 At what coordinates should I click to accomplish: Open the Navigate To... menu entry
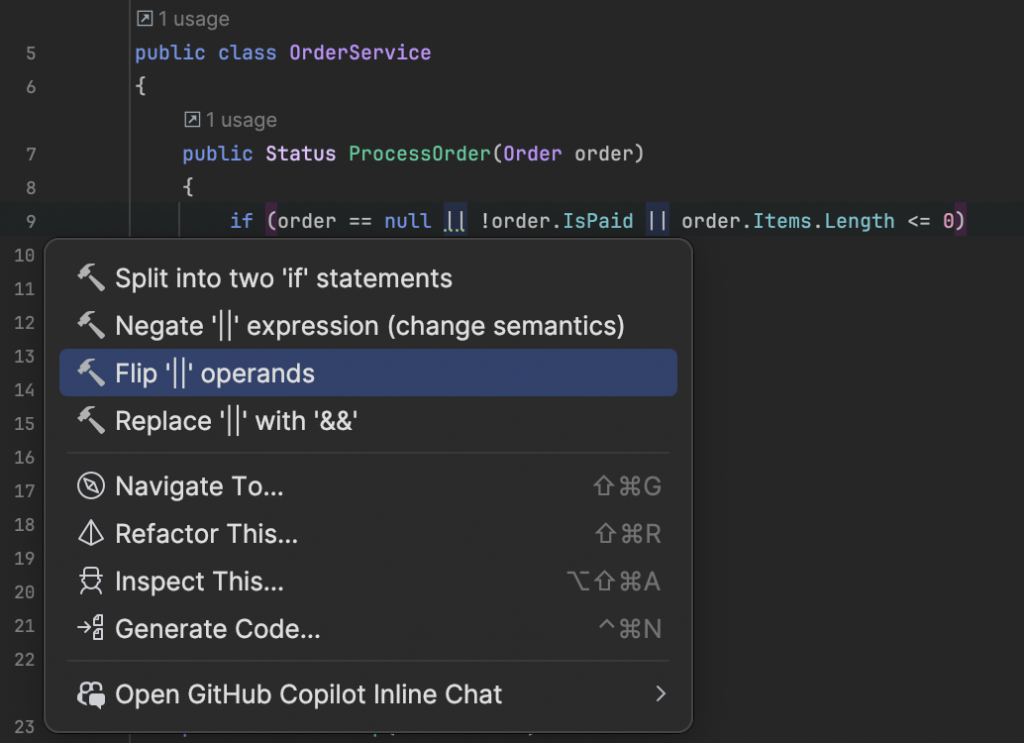[199, 487]
